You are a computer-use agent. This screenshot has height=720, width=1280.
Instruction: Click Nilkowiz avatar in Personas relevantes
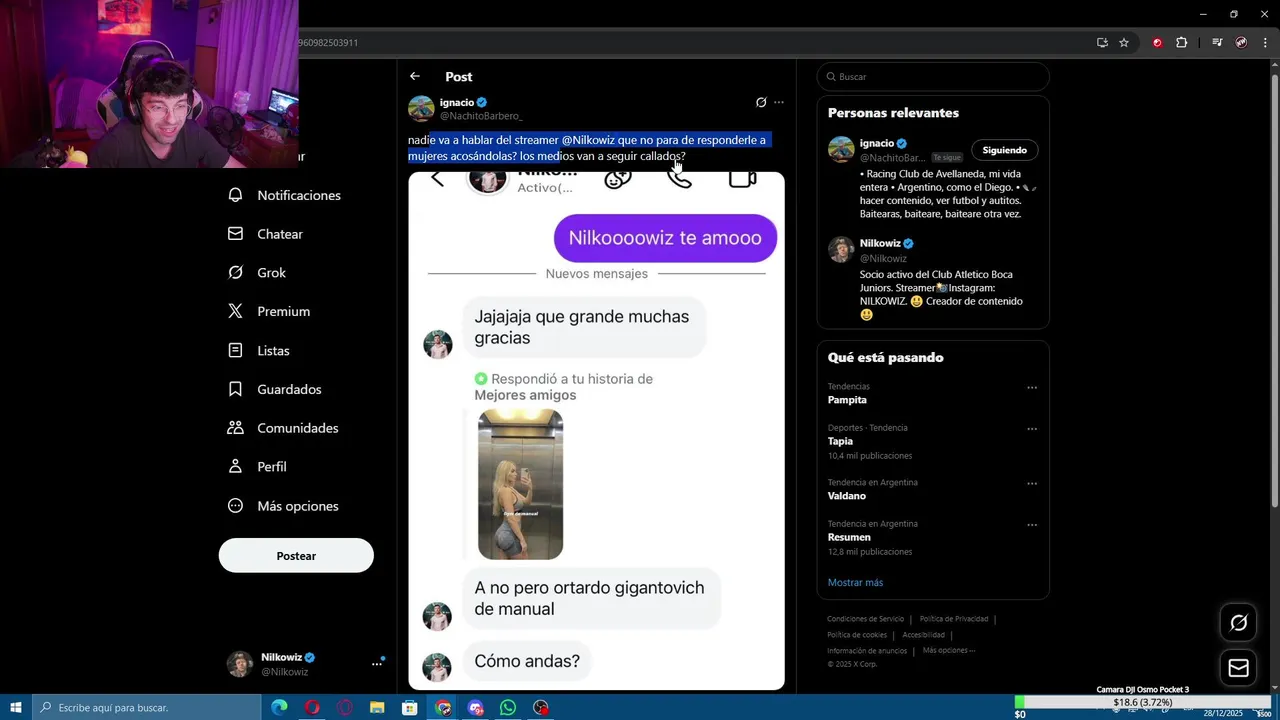[841, 249]
